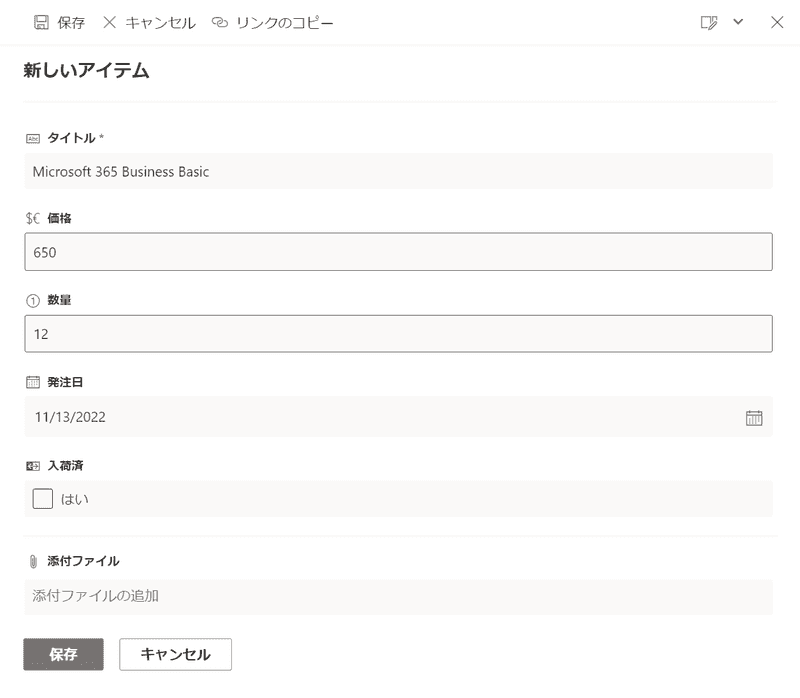Focus the 数量 input showing 12
This screenshot has height=698, width=800.
point(398,334)
